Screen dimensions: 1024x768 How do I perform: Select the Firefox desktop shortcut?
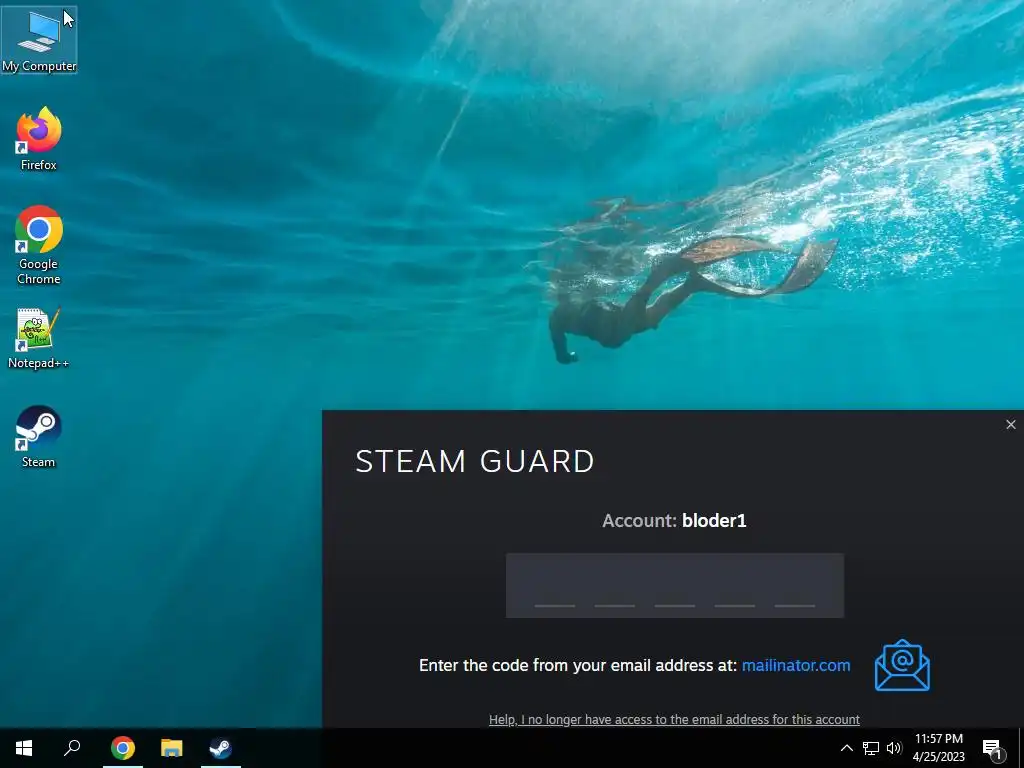pyautogui.click(x=39, y=138)
